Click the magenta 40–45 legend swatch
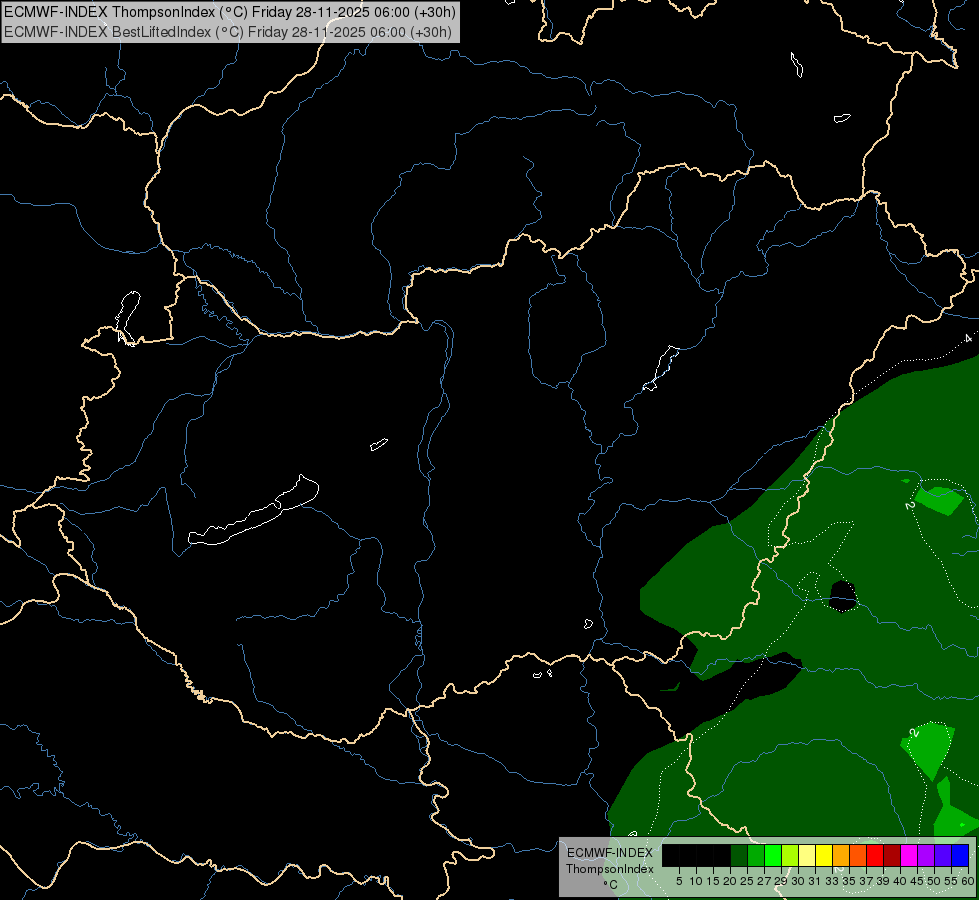This screenshot has height=900, width=979. click(909, 856)
